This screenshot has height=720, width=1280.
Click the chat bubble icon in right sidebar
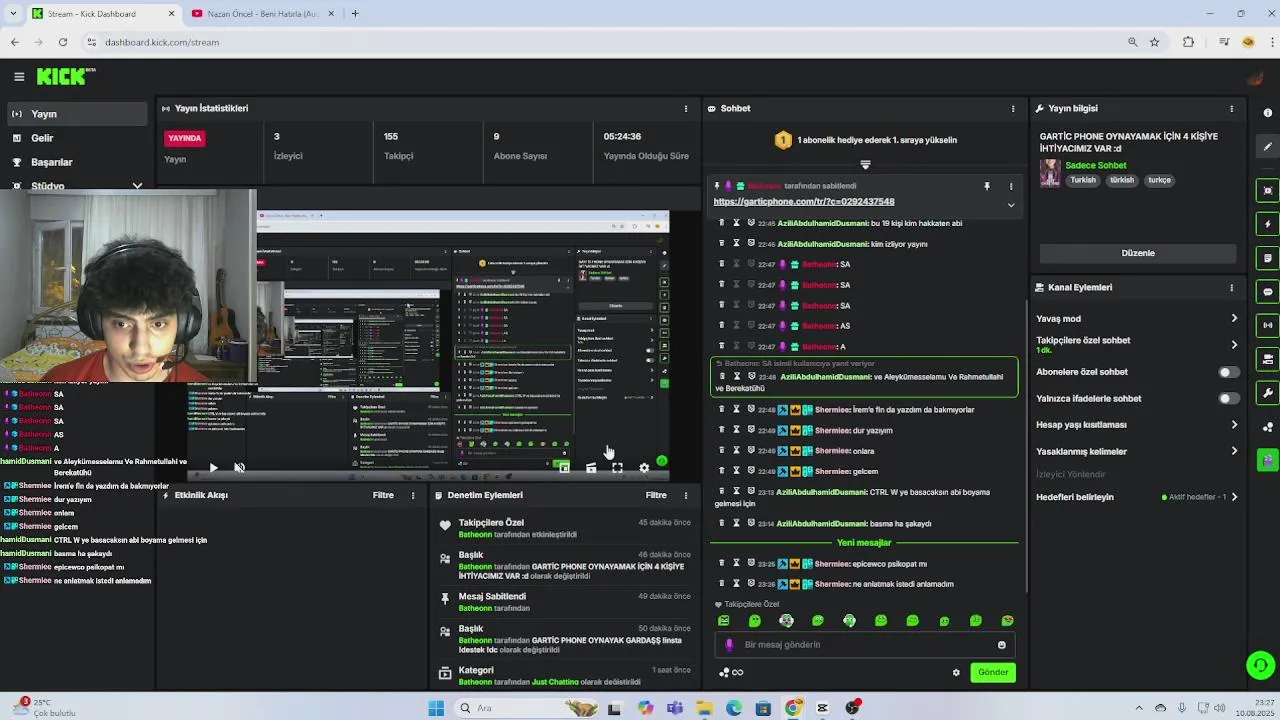[1268, 292]
